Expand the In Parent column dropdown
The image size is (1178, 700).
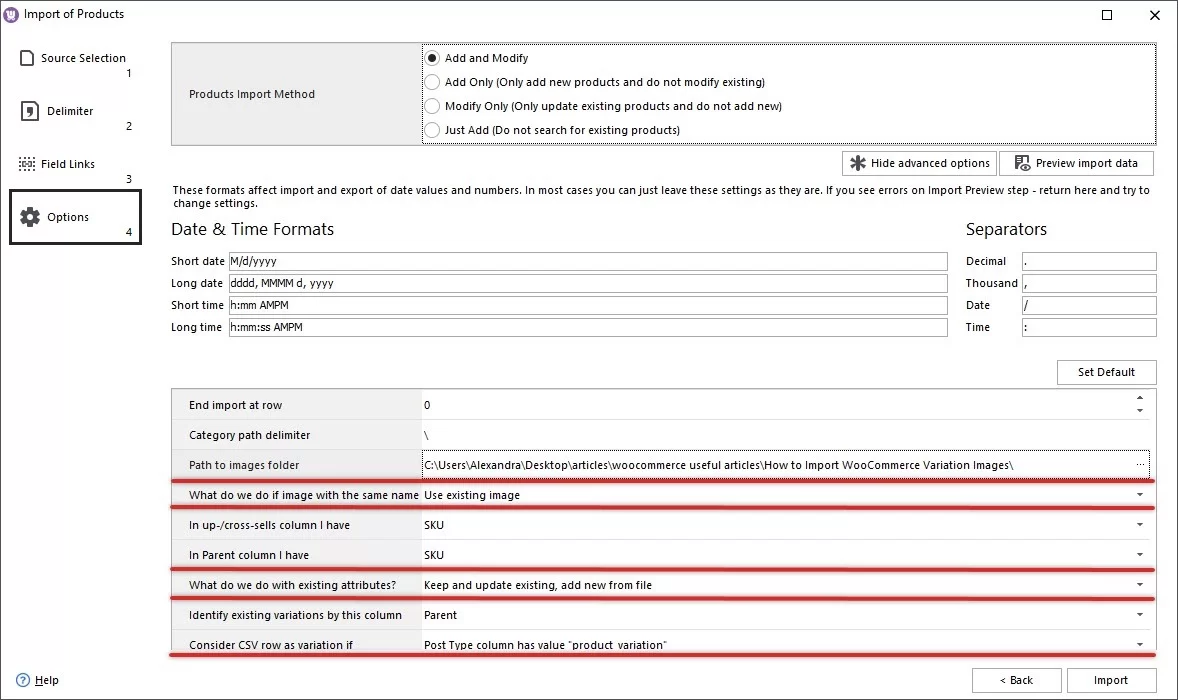click(1139, 554)
